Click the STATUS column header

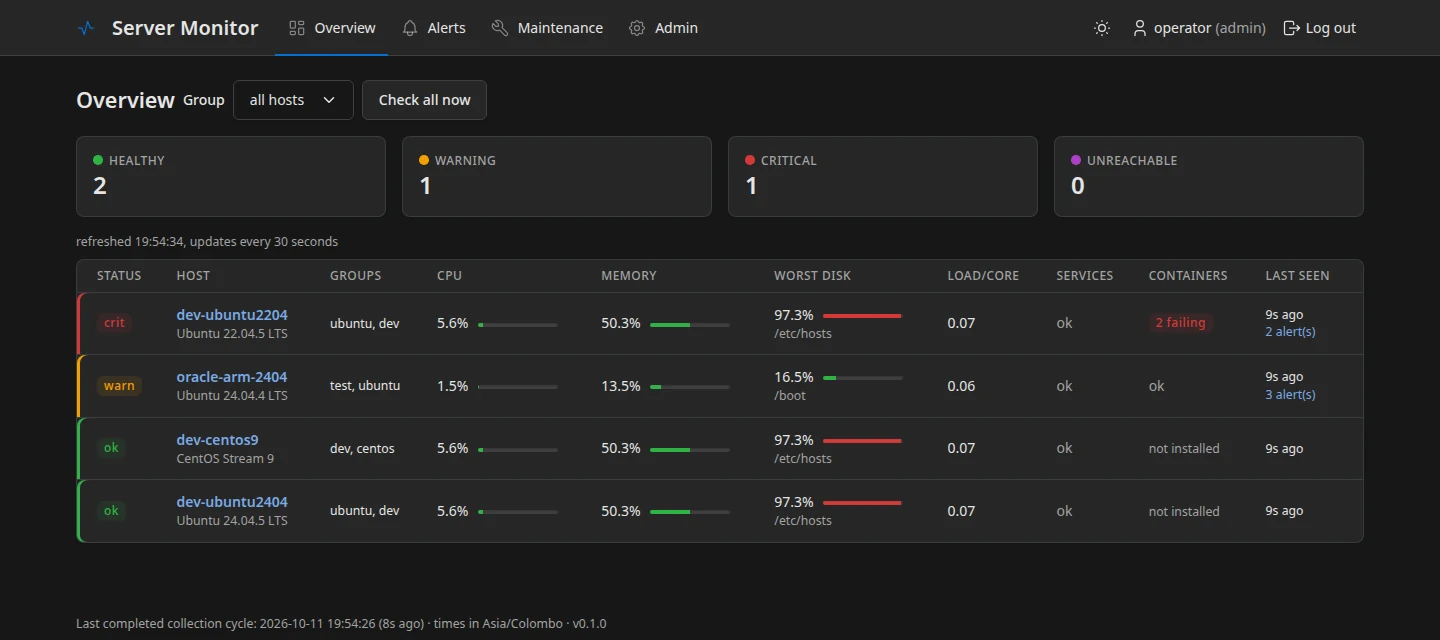(x=119, y=276)
